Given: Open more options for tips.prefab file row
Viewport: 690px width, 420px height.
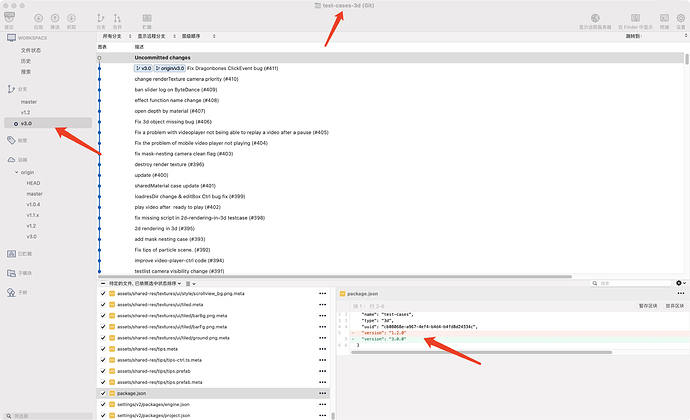Looking at the screenshot, I should (x=323, y=371).
